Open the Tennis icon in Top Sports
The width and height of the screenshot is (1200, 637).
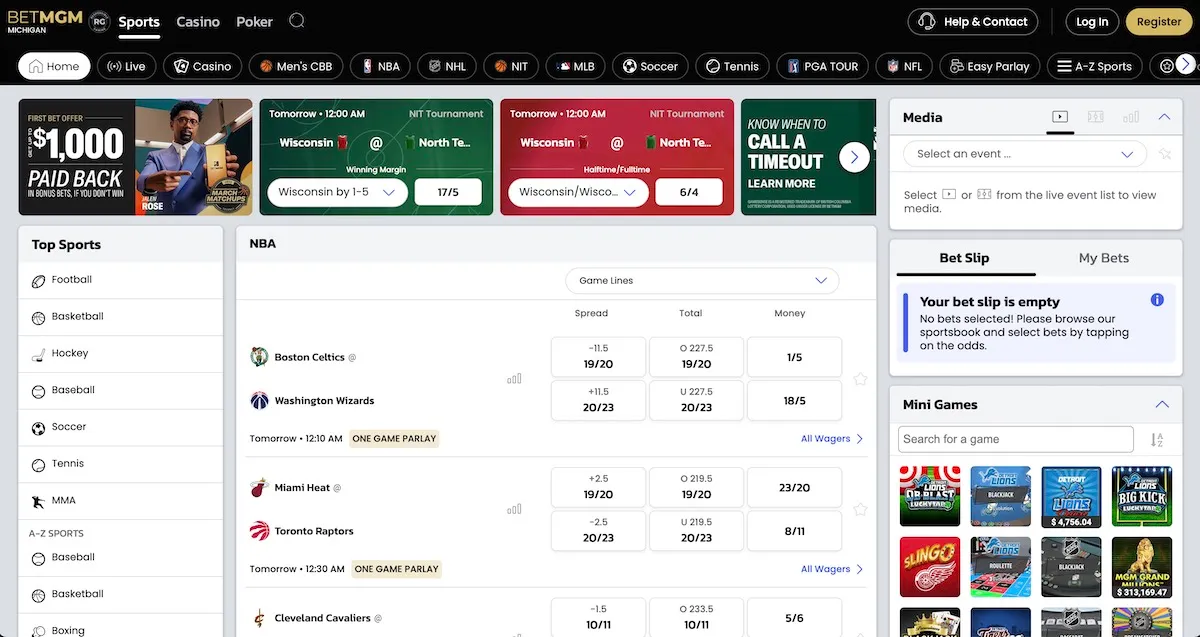click(38, 465)
